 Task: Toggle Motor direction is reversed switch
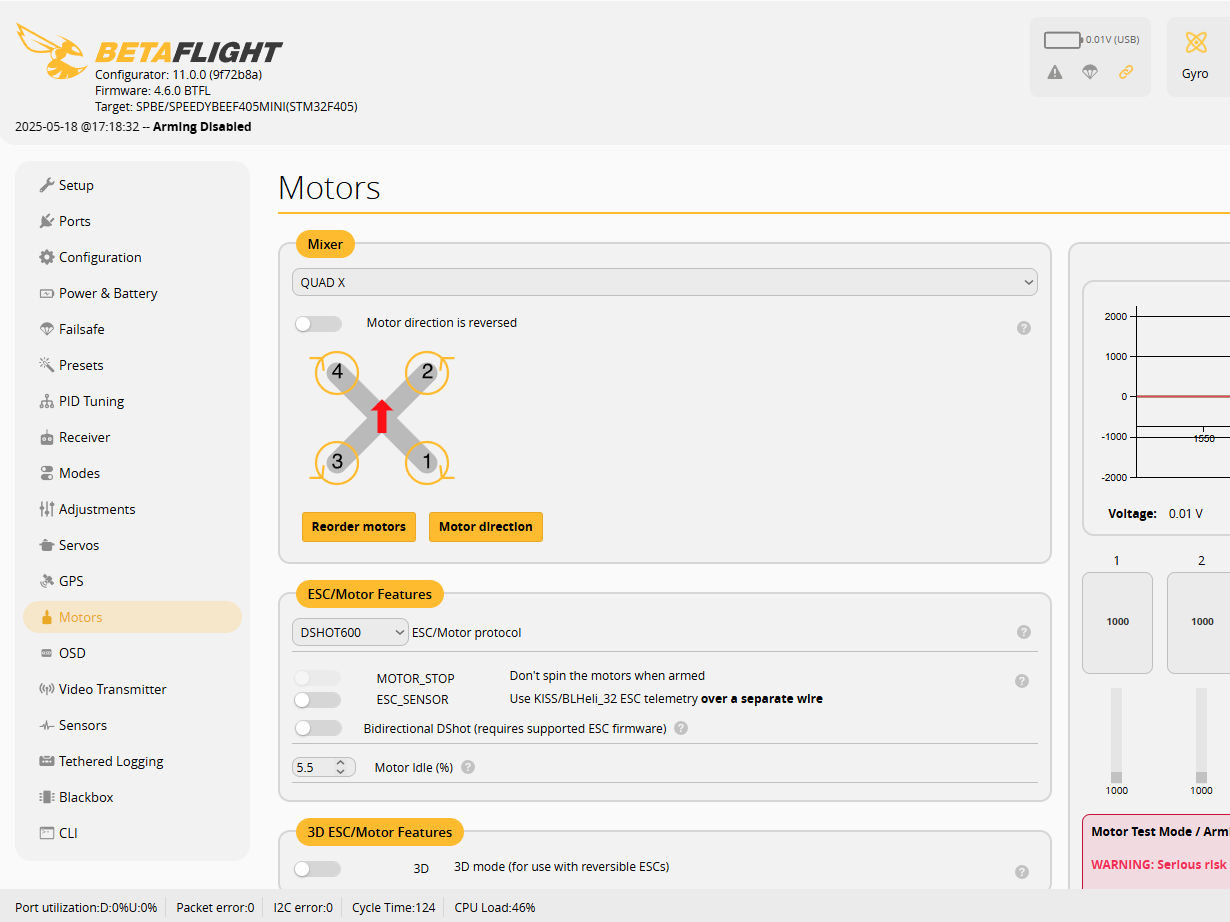318,323
